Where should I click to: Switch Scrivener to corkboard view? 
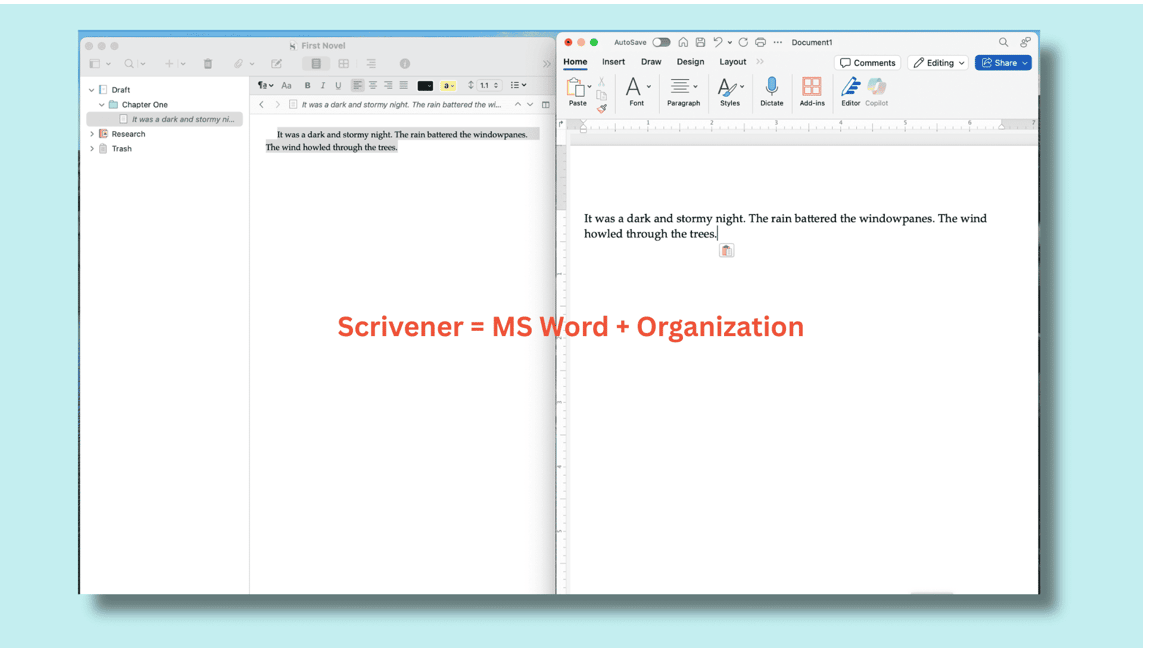click(343, 64)
